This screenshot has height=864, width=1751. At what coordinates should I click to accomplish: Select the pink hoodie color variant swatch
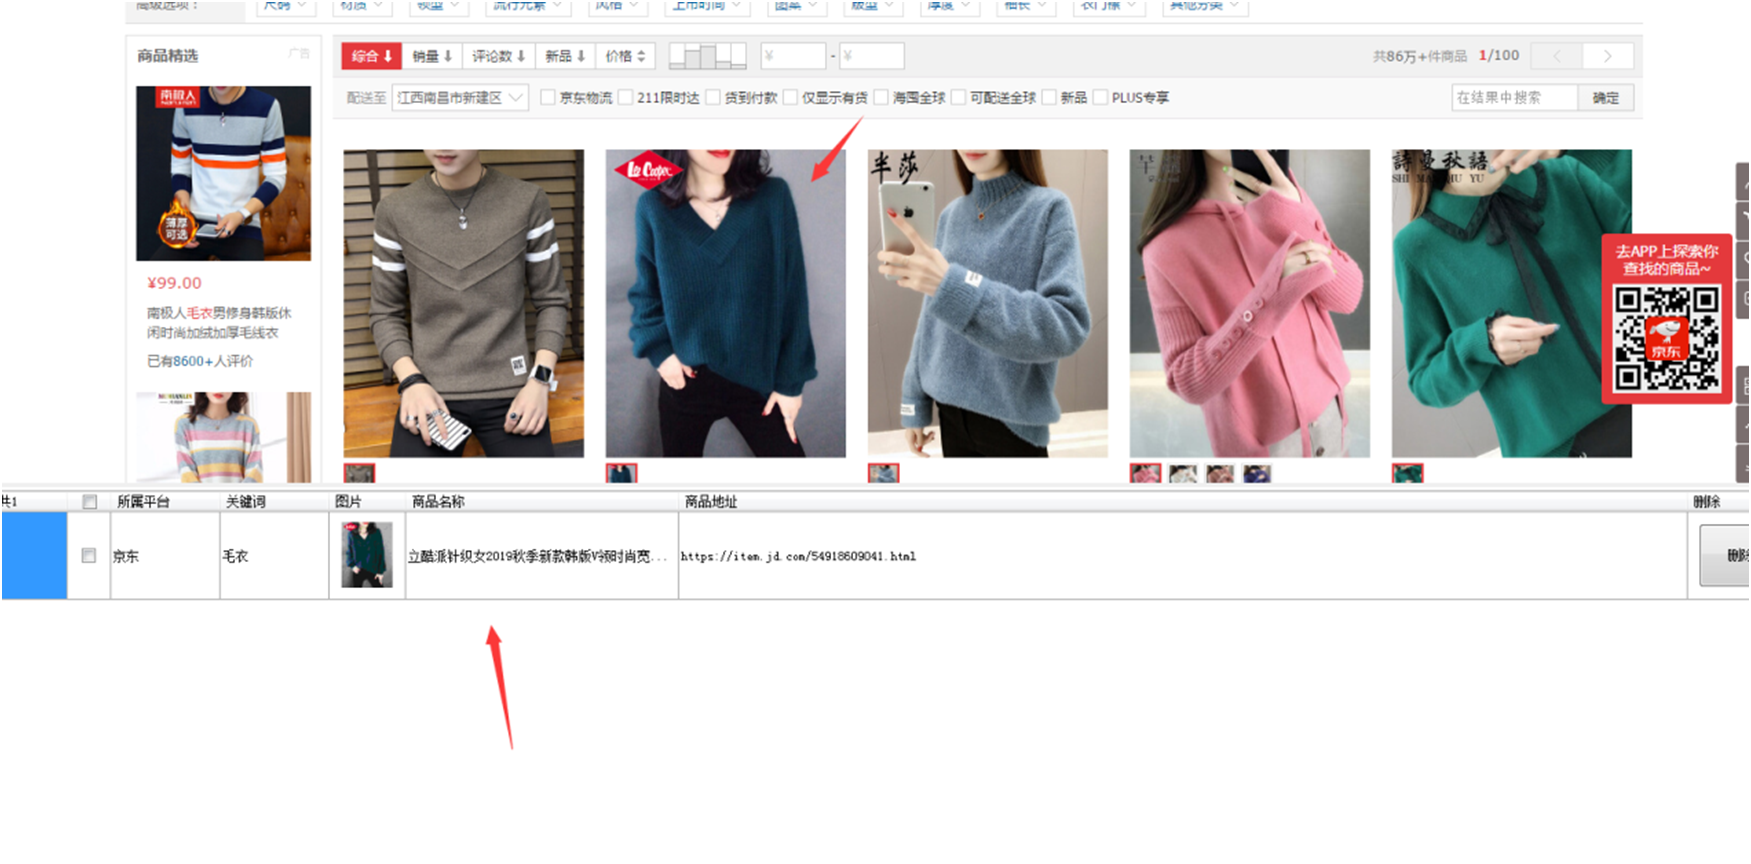click(1145, 473)
